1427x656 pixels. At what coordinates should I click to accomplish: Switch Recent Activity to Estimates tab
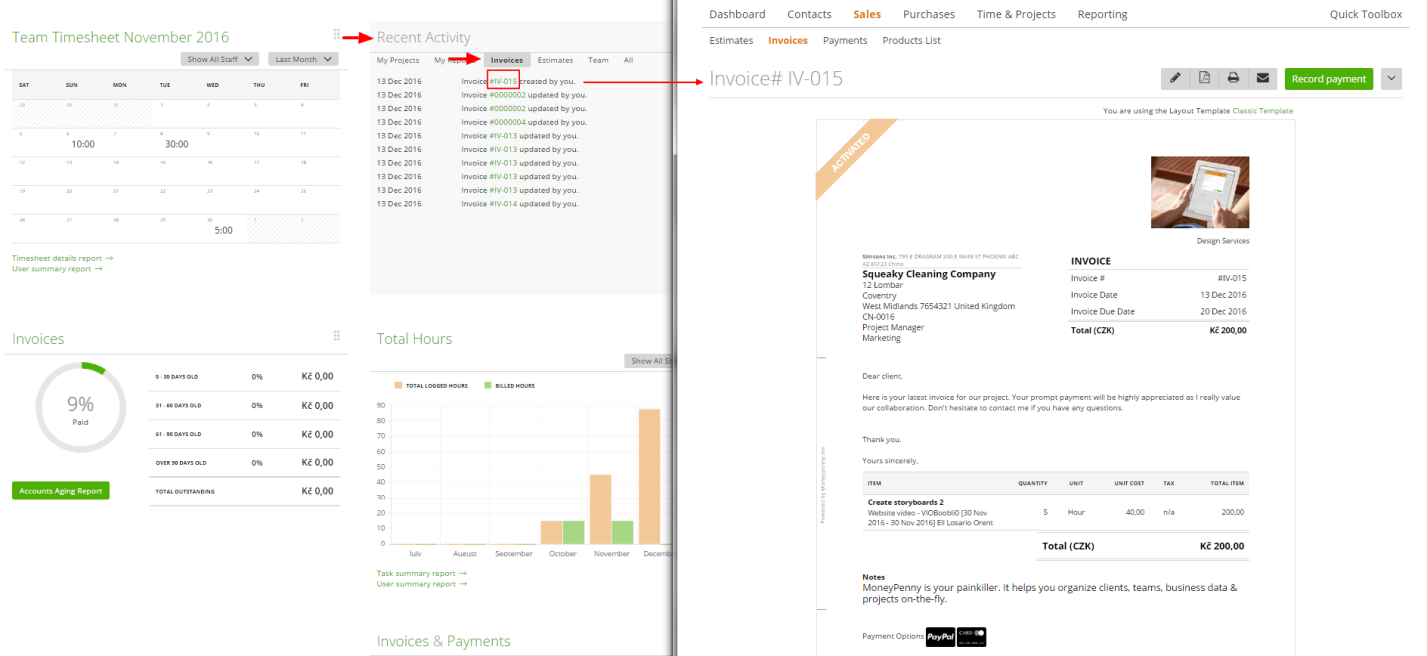point(555,60)
